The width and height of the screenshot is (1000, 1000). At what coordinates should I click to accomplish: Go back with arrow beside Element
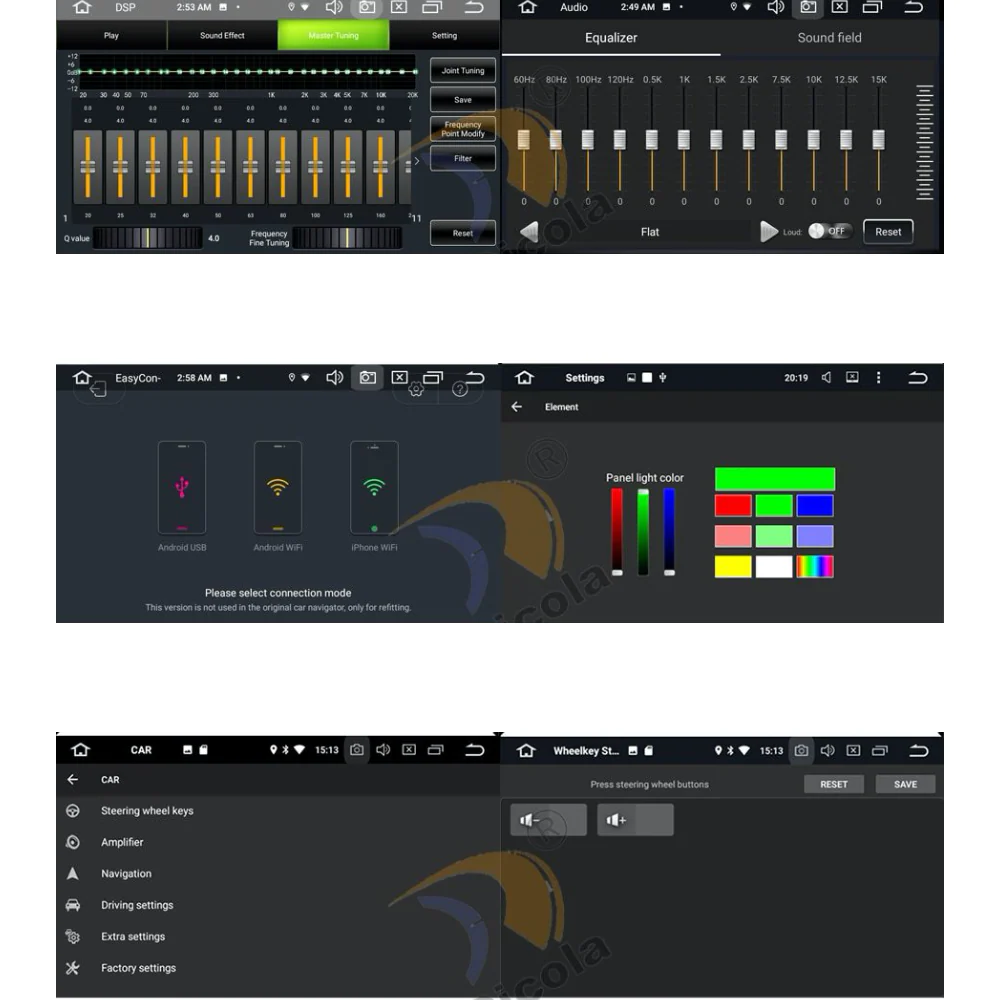[x=517, y=407]
